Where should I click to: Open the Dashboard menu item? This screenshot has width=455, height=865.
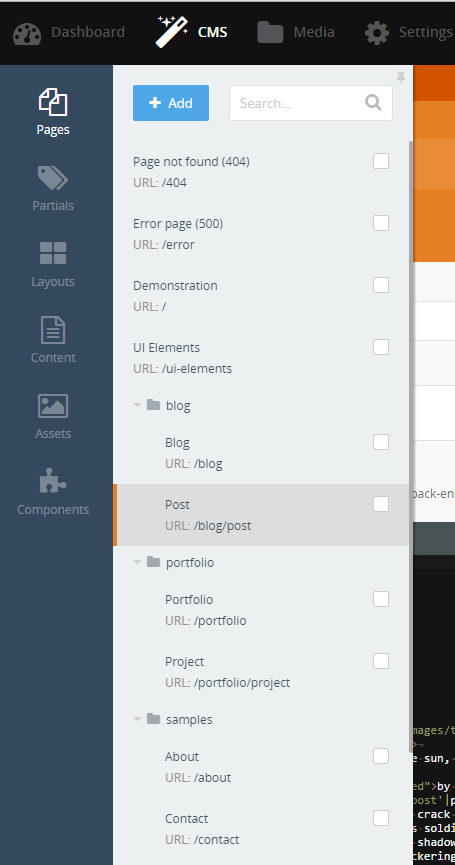tap(69, 33)
